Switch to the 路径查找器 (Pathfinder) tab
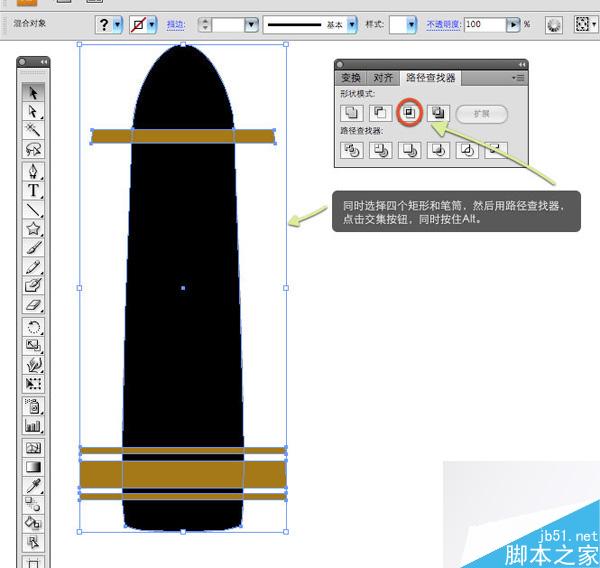Viewport: 600px width, 568px height. click(430, 78)
